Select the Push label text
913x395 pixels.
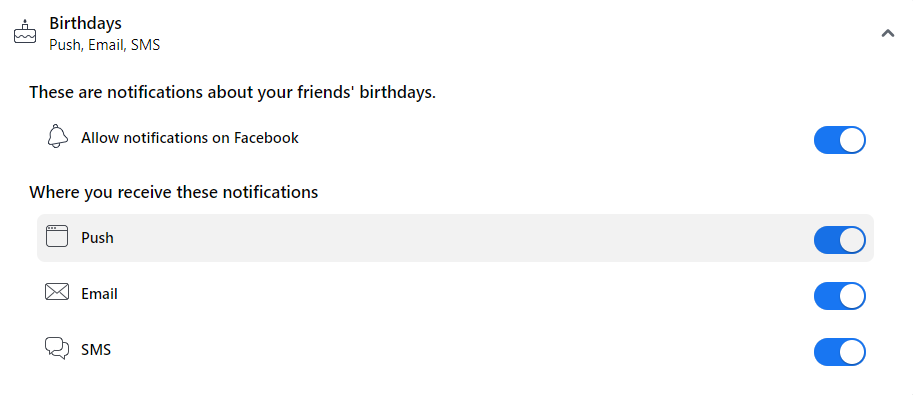coord(97,238)
